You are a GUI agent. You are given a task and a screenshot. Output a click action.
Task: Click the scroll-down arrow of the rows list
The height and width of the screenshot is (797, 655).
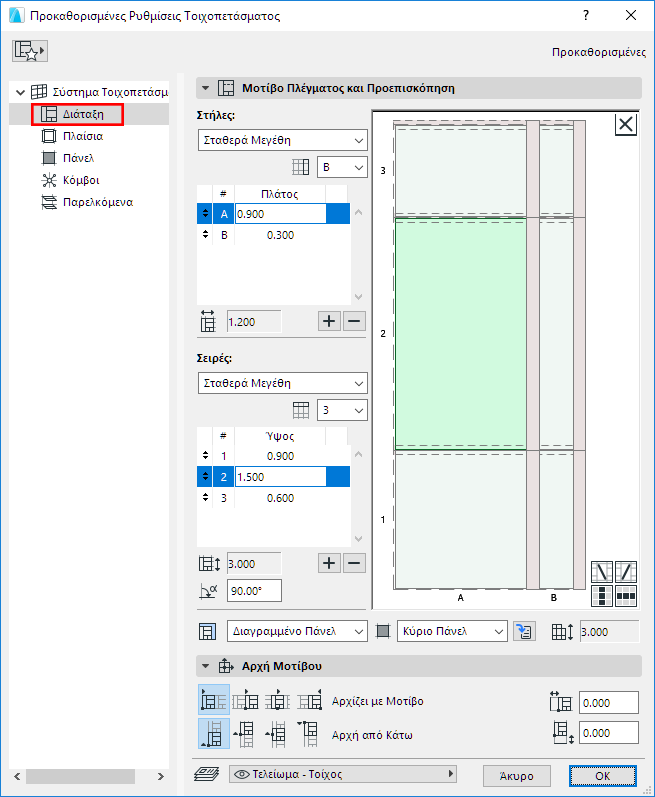359,539
